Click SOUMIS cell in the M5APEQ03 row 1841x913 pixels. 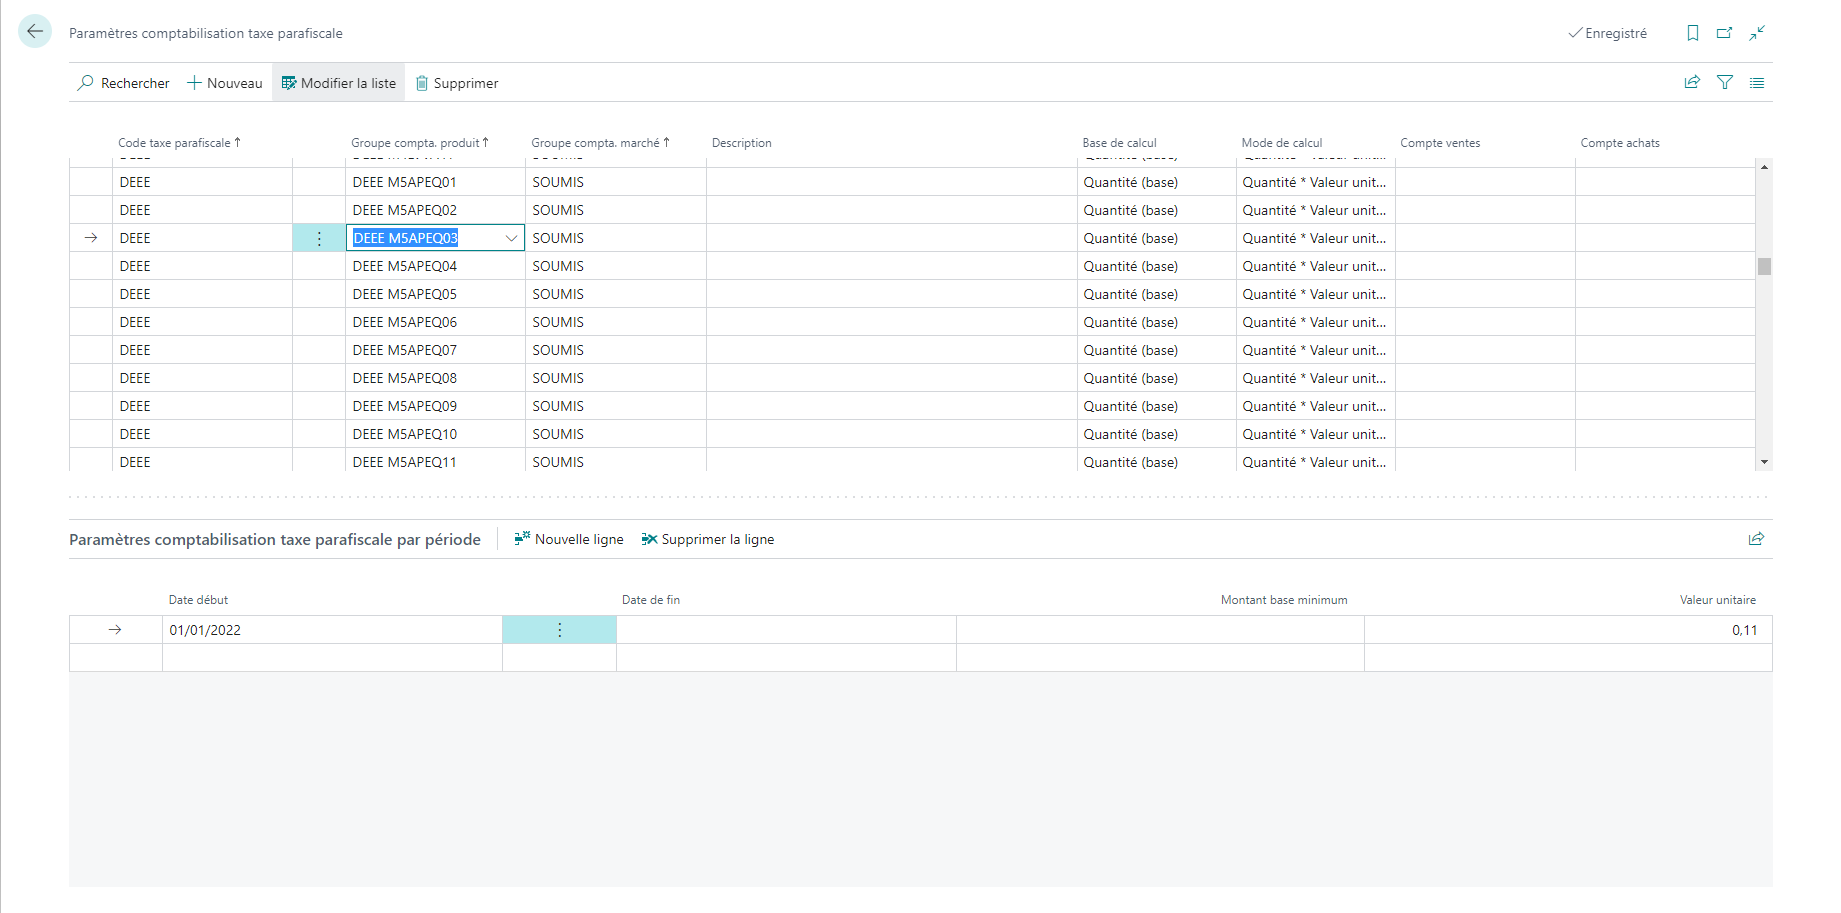pos(616,238)
